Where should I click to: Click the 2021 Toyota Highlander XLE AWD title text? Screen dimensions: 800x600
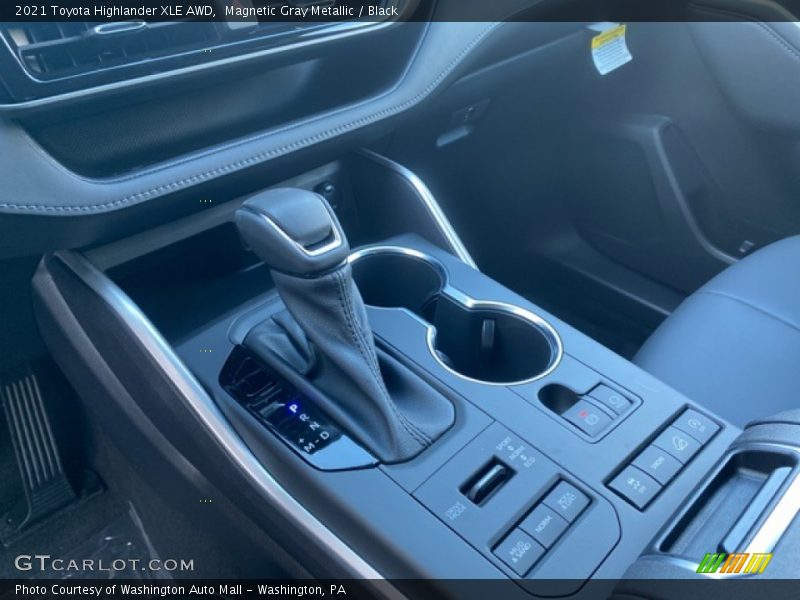[114, 11]
